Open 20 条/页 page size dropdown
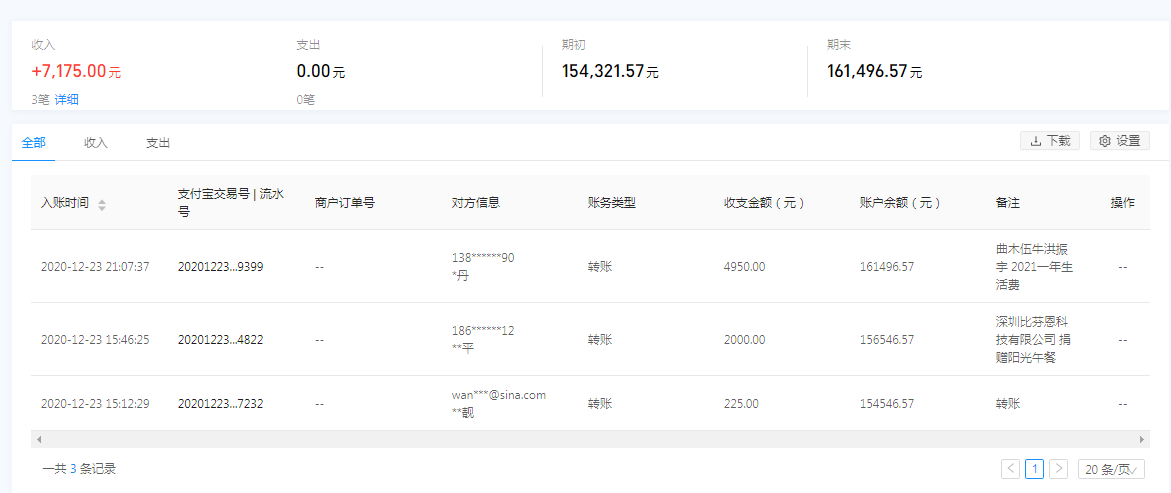 [1111, 469]
